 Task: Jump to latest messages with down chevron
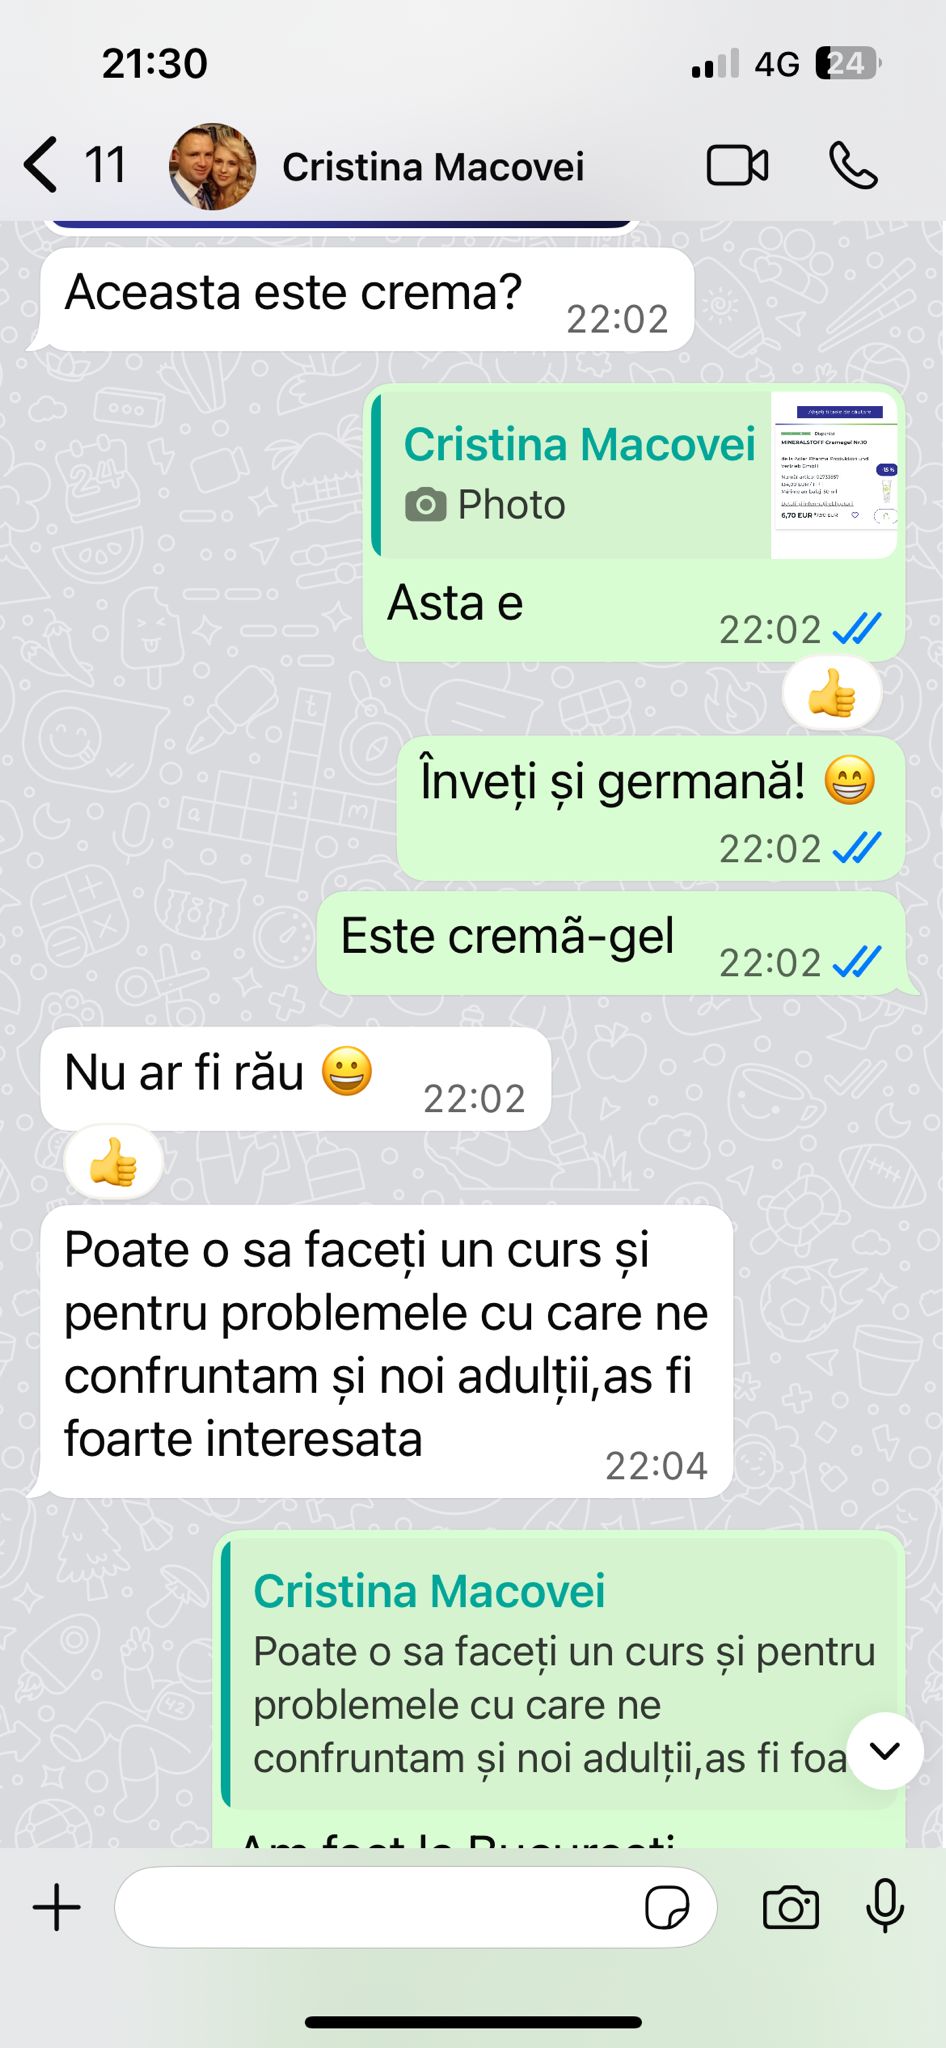pyautogui.click(x=885, y=1751)
